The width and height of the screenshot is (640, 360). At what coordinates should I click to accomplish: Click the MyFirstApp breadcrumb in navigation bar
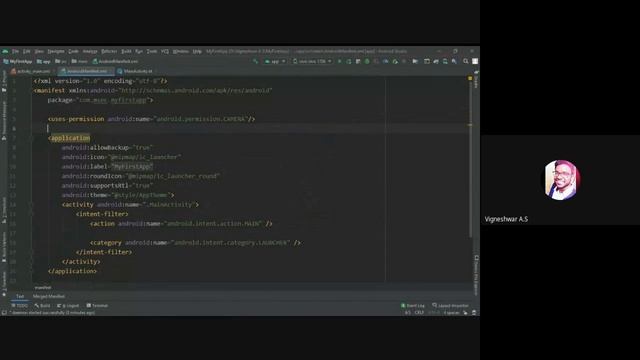(18, 61)
